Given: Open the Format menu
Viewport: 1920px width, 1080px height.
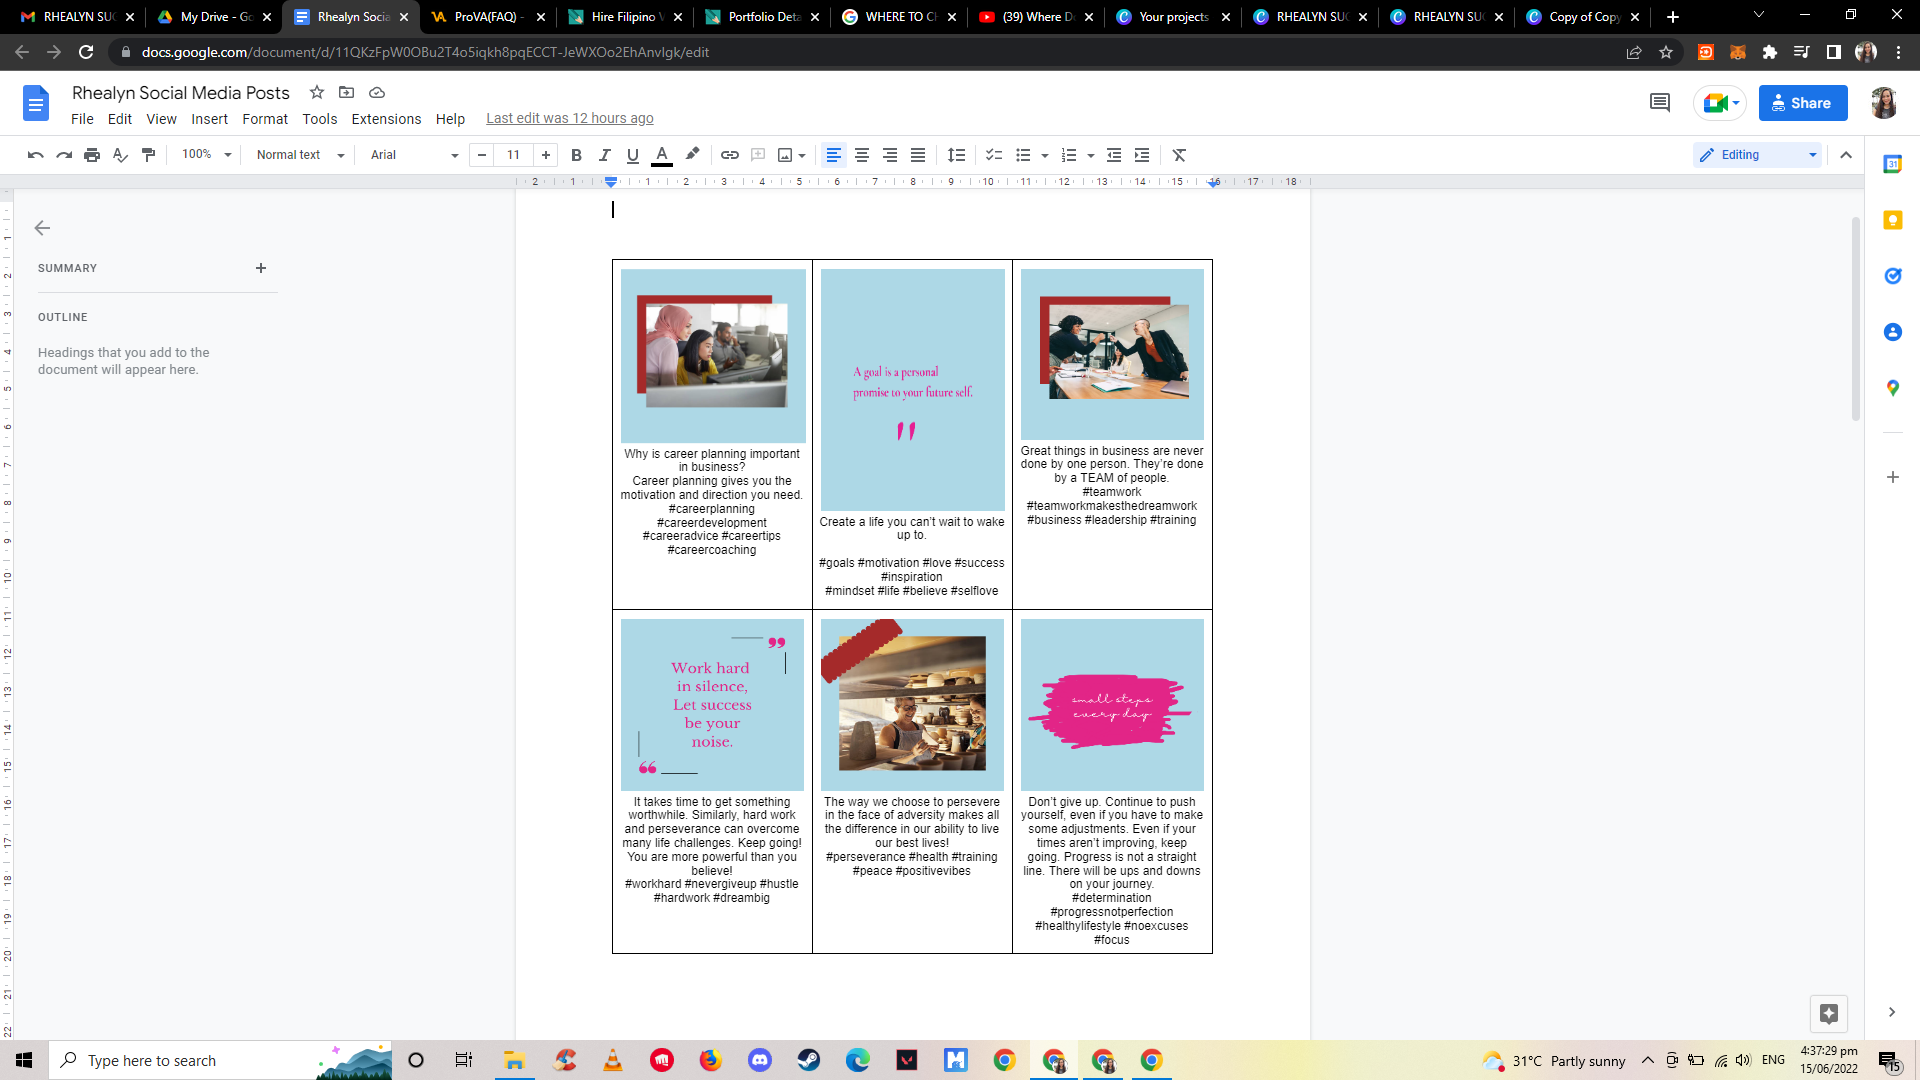Looking at the screenshot, I should (x=265, y=119).
